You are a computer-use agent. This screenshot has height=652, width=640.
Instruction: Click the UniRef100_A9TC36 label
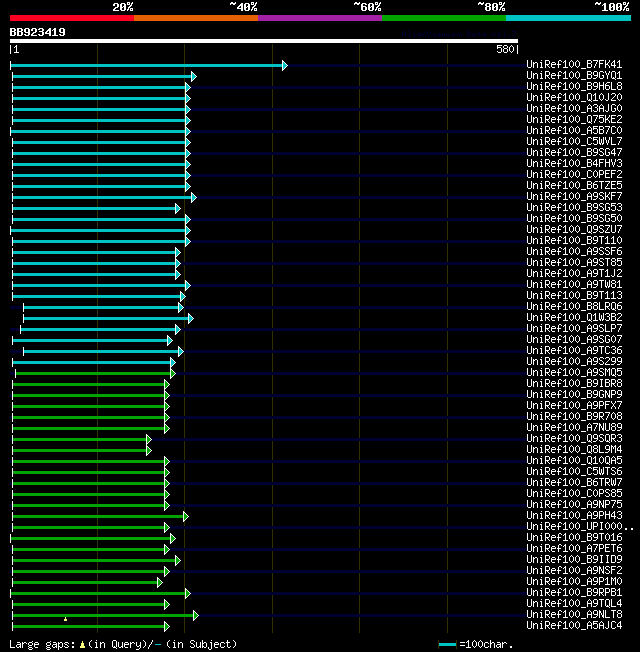coord(574,351)
